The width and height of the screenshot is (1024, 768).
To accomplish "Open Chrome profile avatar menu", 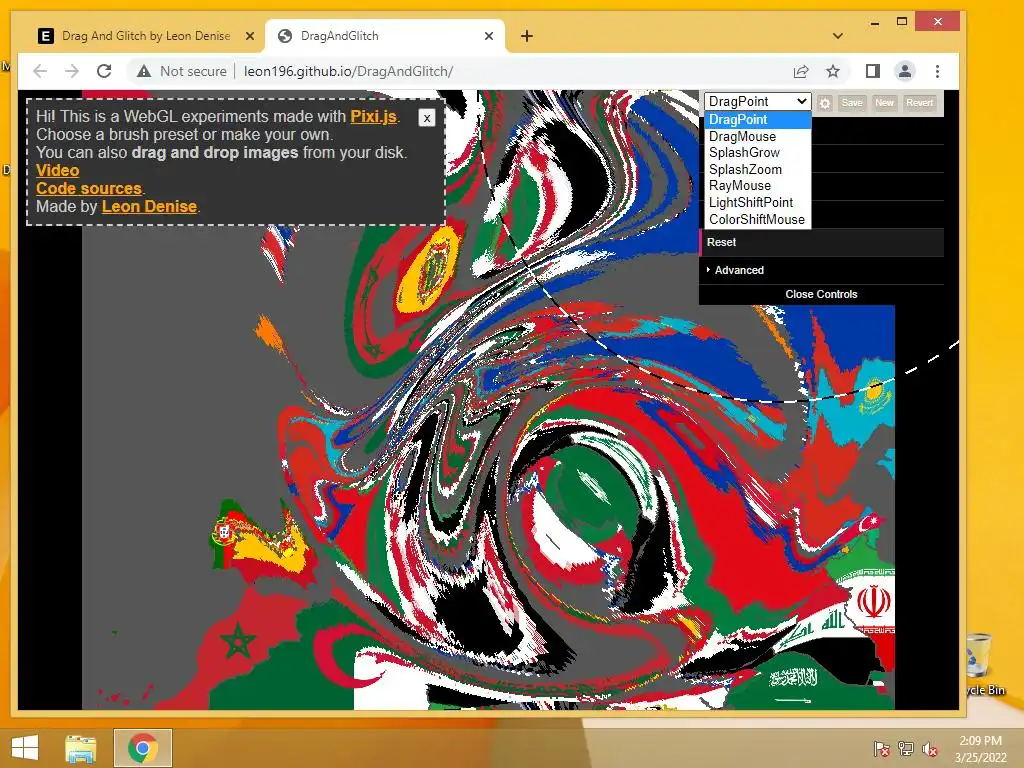I will pyautogui.click(x=904, y=71).
